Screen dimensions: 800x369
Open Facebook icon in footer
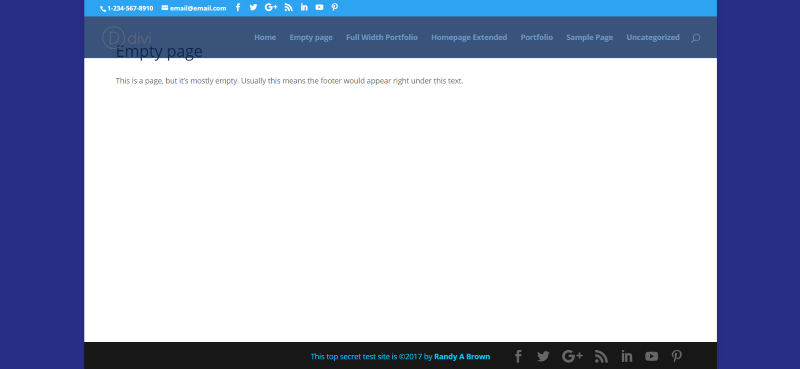coord(518,356)
